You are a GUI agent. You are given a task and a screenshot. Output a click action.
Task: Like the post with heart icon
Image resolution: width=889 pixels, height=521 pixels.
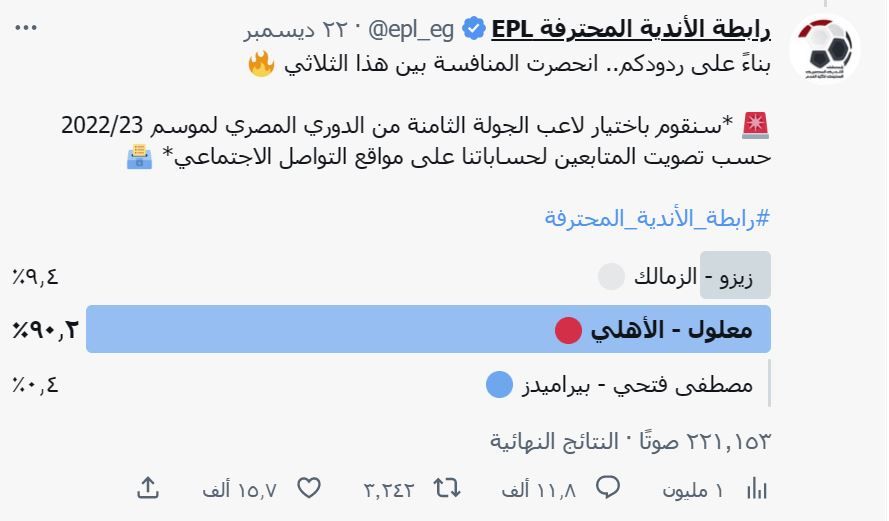[x=309, y=488]
